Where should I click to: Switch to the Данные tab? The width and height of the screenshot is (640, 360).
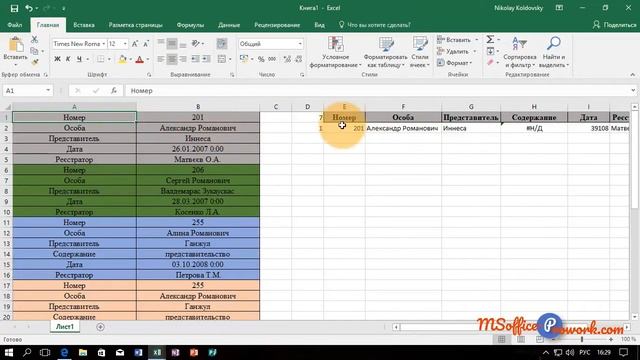pyautogui.click(x=229, y=25)
